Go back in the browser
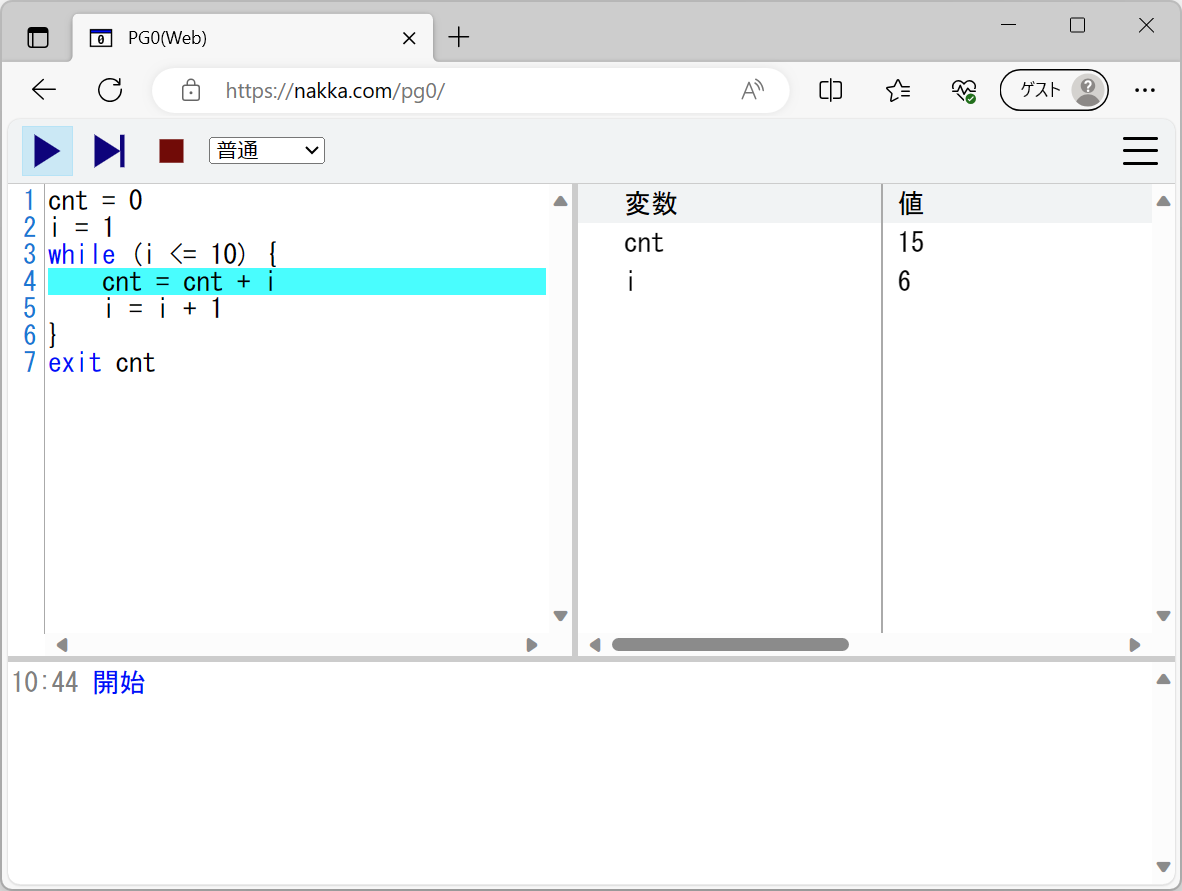This screenshot has height=891, width=1182. point(44,90)
